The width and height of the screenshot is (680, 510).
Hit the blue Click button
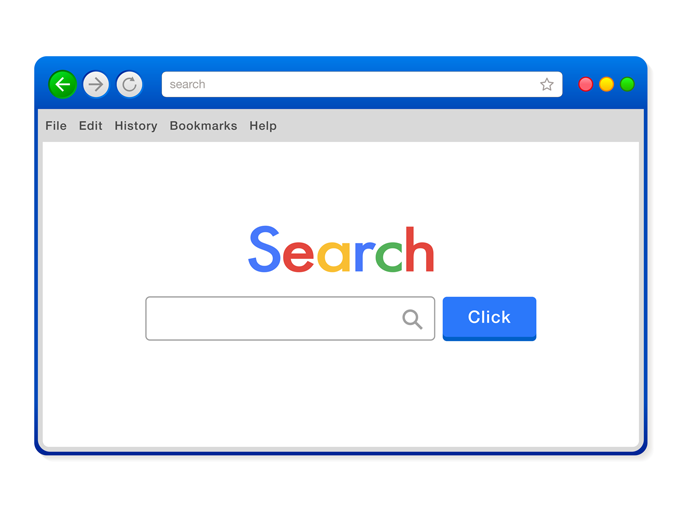click(x=489, y=318)
